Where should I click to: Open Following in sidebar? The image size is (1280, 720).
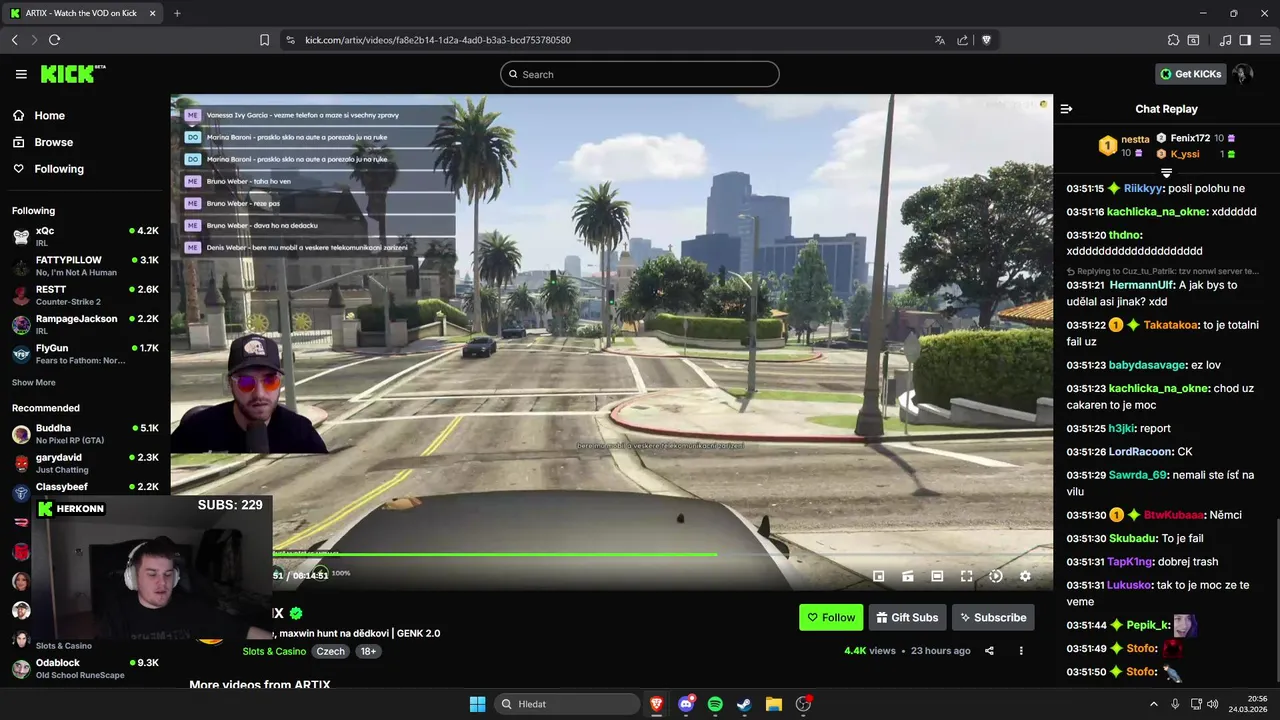point(49,169)
